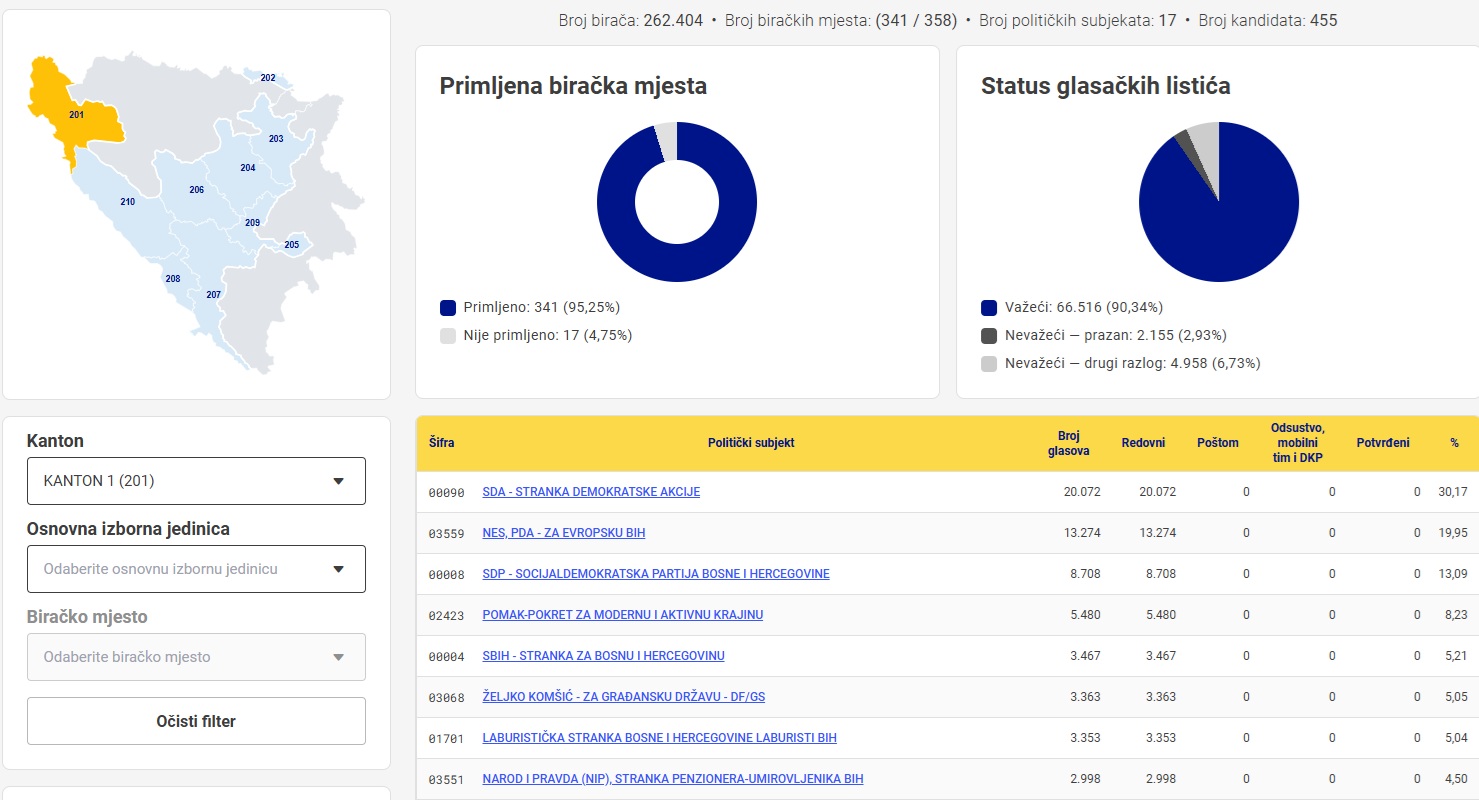Open Laburistička Stranka Bosne i Hercegovine link
The width and height of the screenshot is (1479, 800).
(659, 738)
